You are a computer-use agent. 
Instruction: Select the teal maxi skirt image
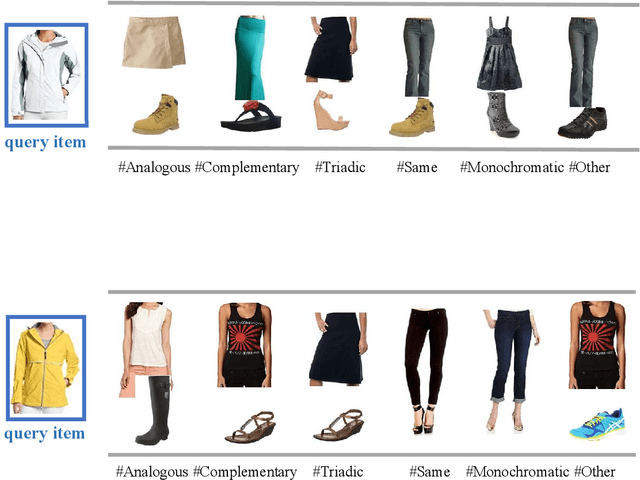(250, 58)
